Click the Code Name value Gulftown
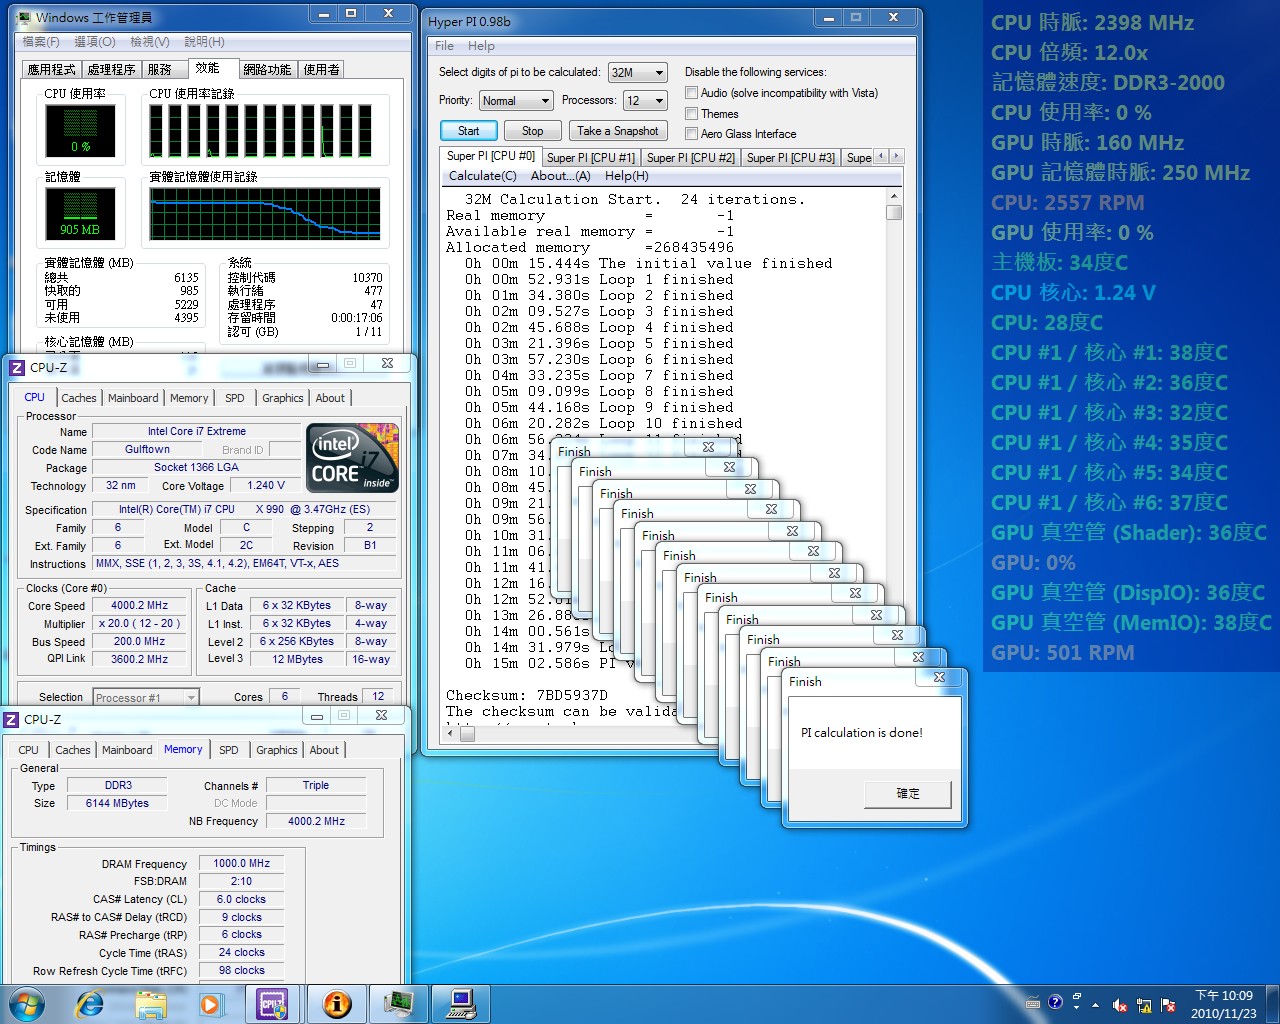The width and height of the screenshot is (1280, 1024). pyautogui.click(x=147, y=450)
